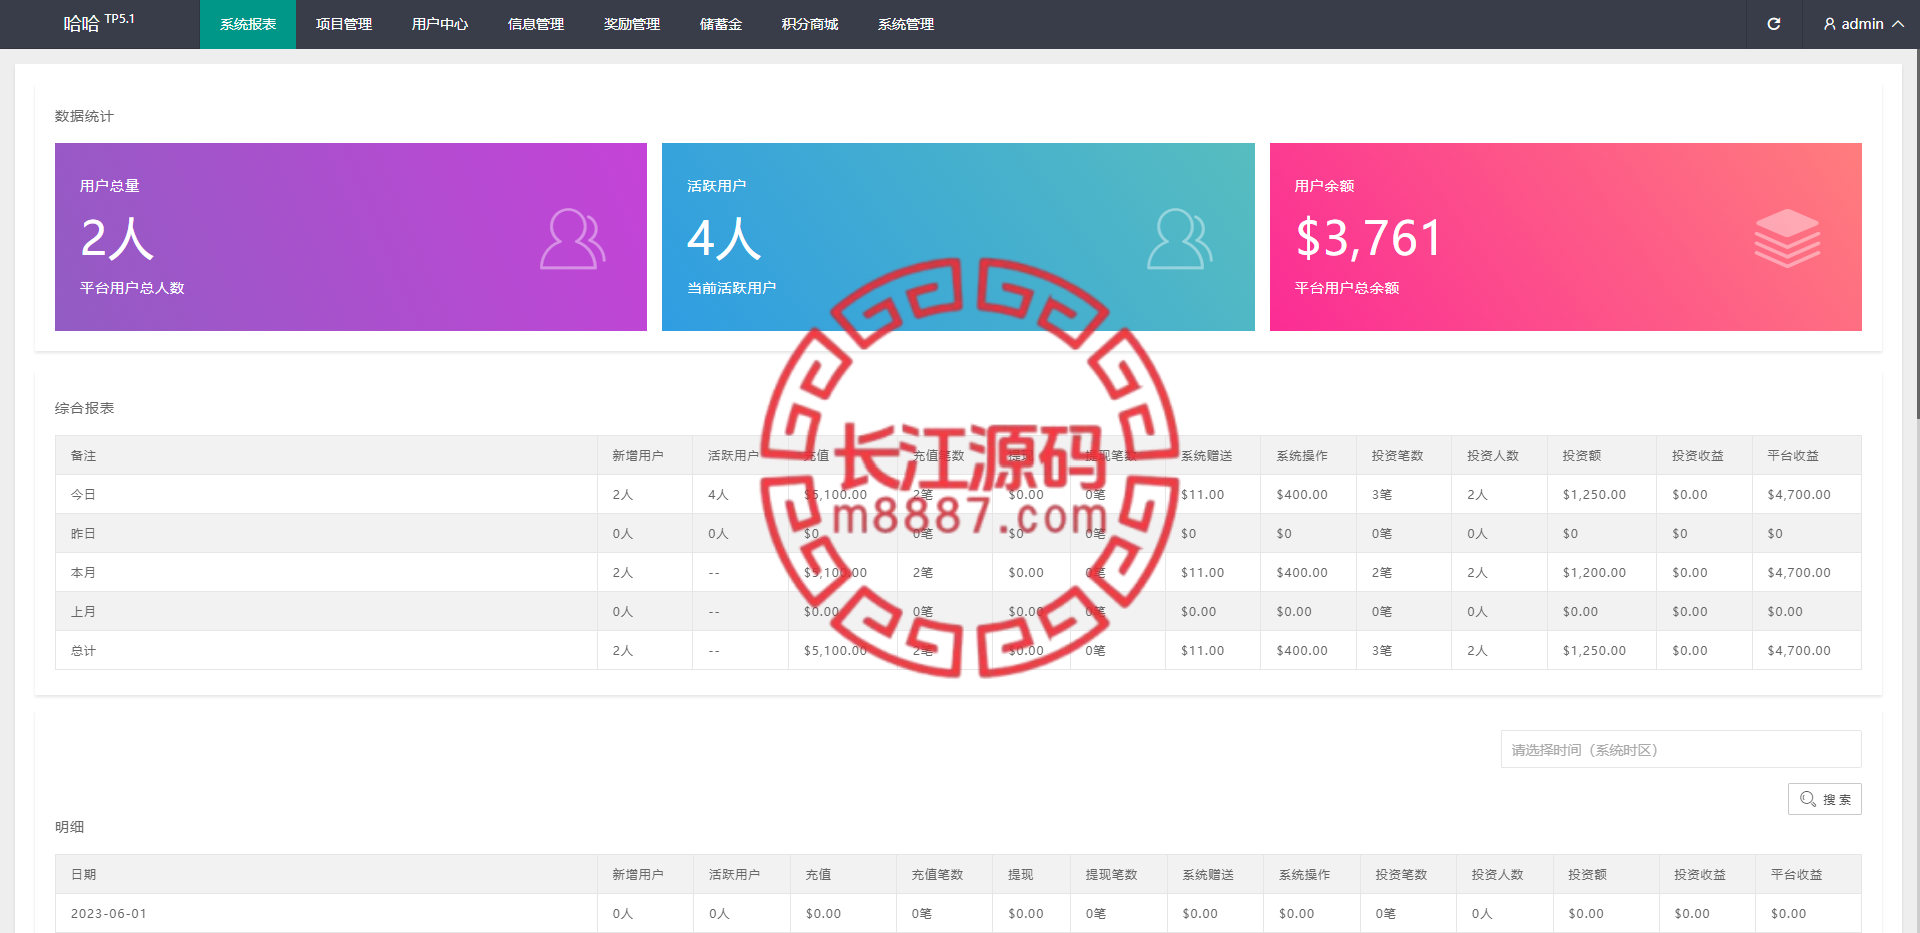Open the 积分商城 menu

tap(810, 24)
